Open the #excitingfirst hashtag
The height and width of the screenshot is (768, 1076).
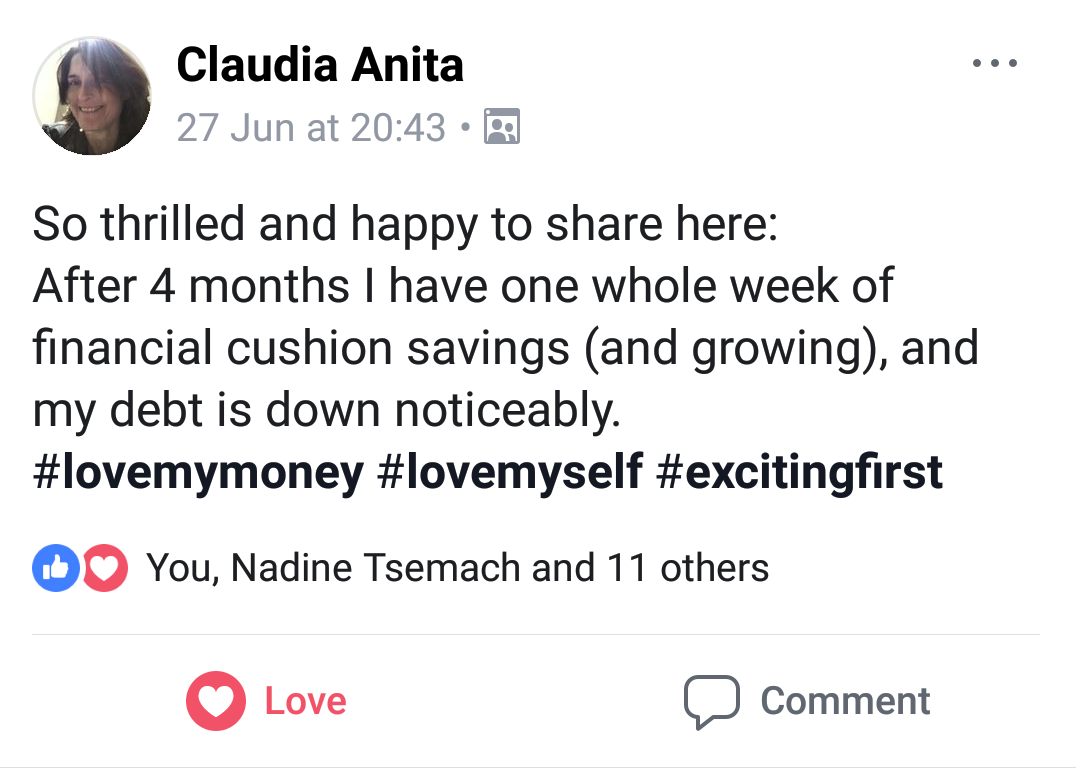pyautogui.click(x=799, y=472)
